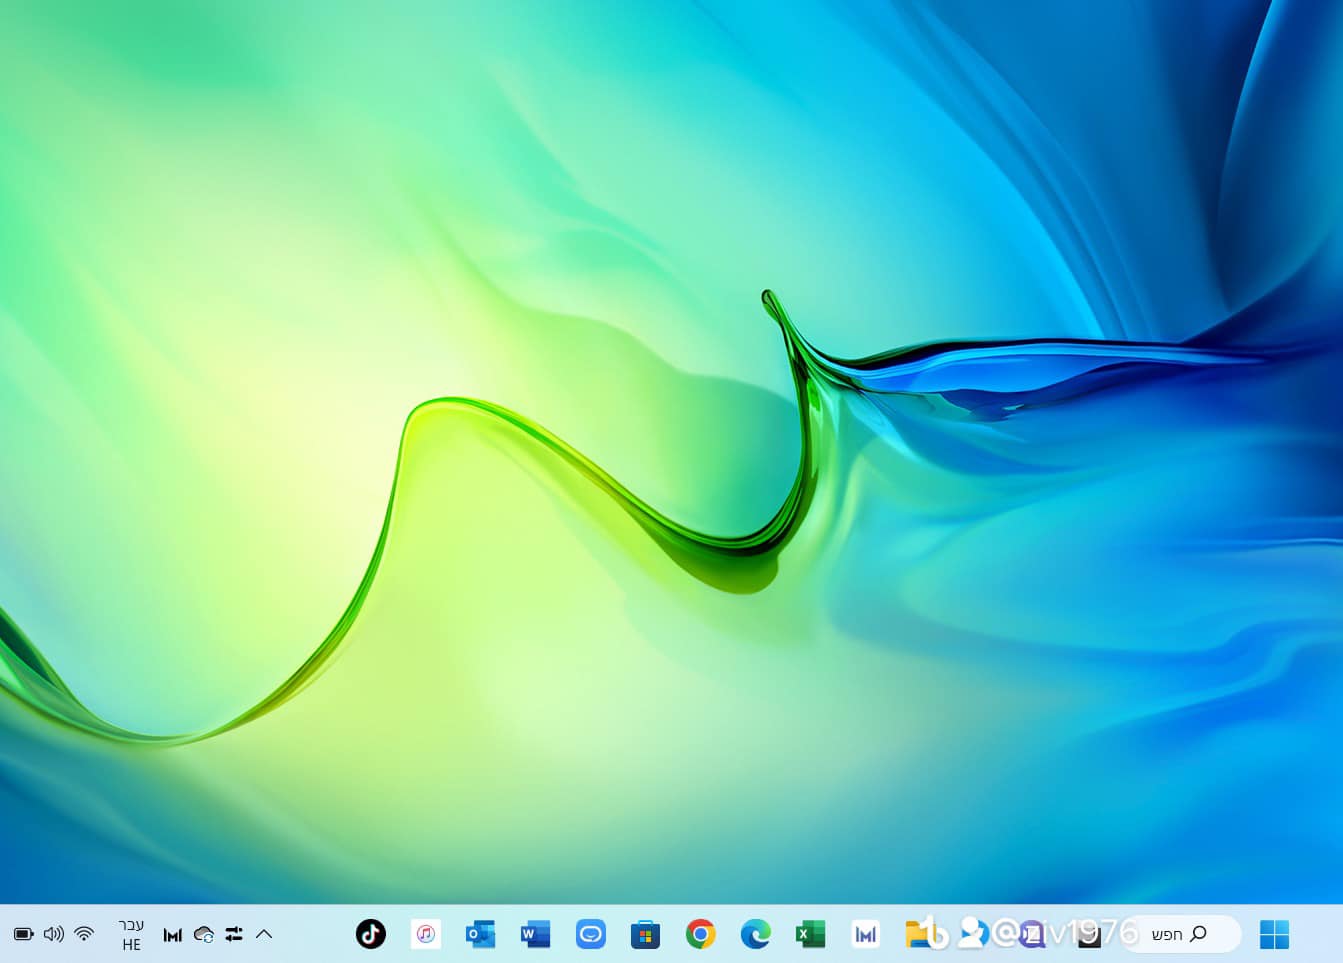Open OneDrive cloud sync tray icon

204,934
